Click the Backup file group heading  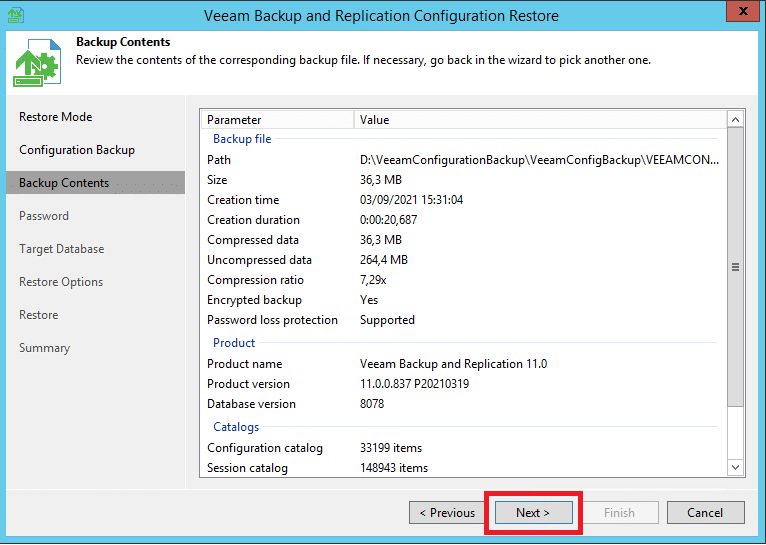click(x=242, y=139)
